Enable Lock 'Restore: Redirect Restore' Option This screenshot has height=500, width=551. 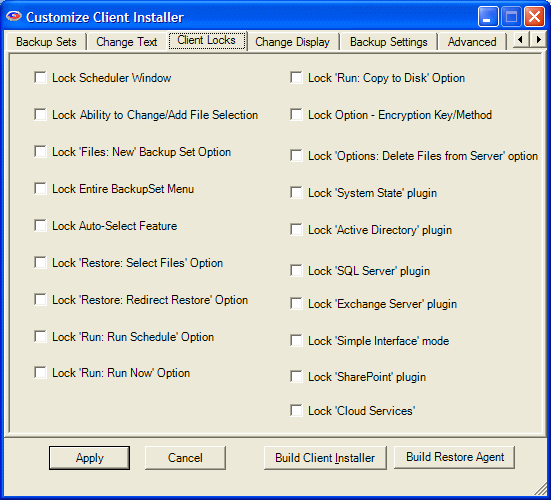(40, 300)
